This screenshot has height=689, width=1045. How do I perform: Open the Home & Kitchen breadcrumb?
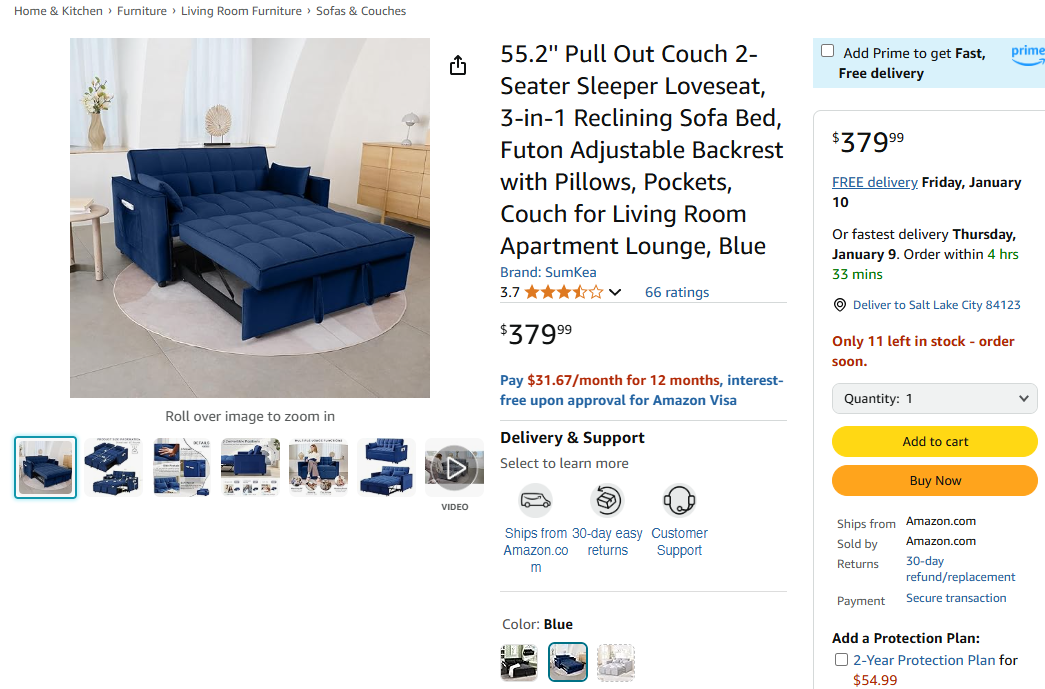(56, 10)
